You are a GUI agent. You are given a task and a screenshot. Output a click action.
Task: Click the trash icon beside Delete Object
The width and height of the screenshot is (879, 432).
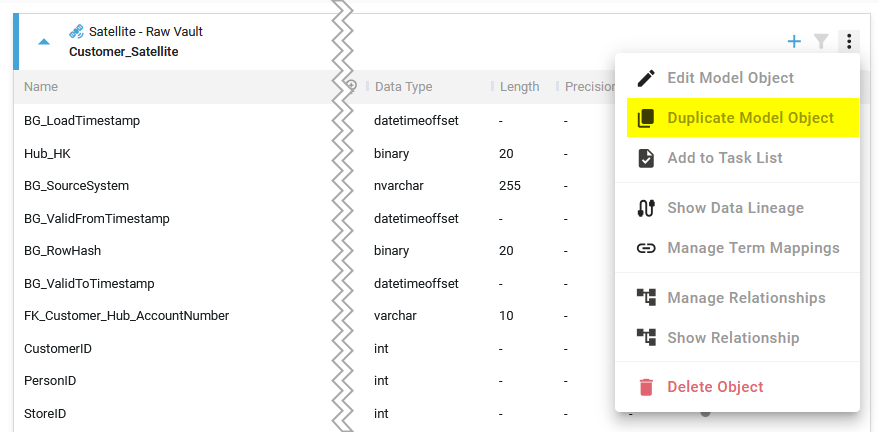646,387
